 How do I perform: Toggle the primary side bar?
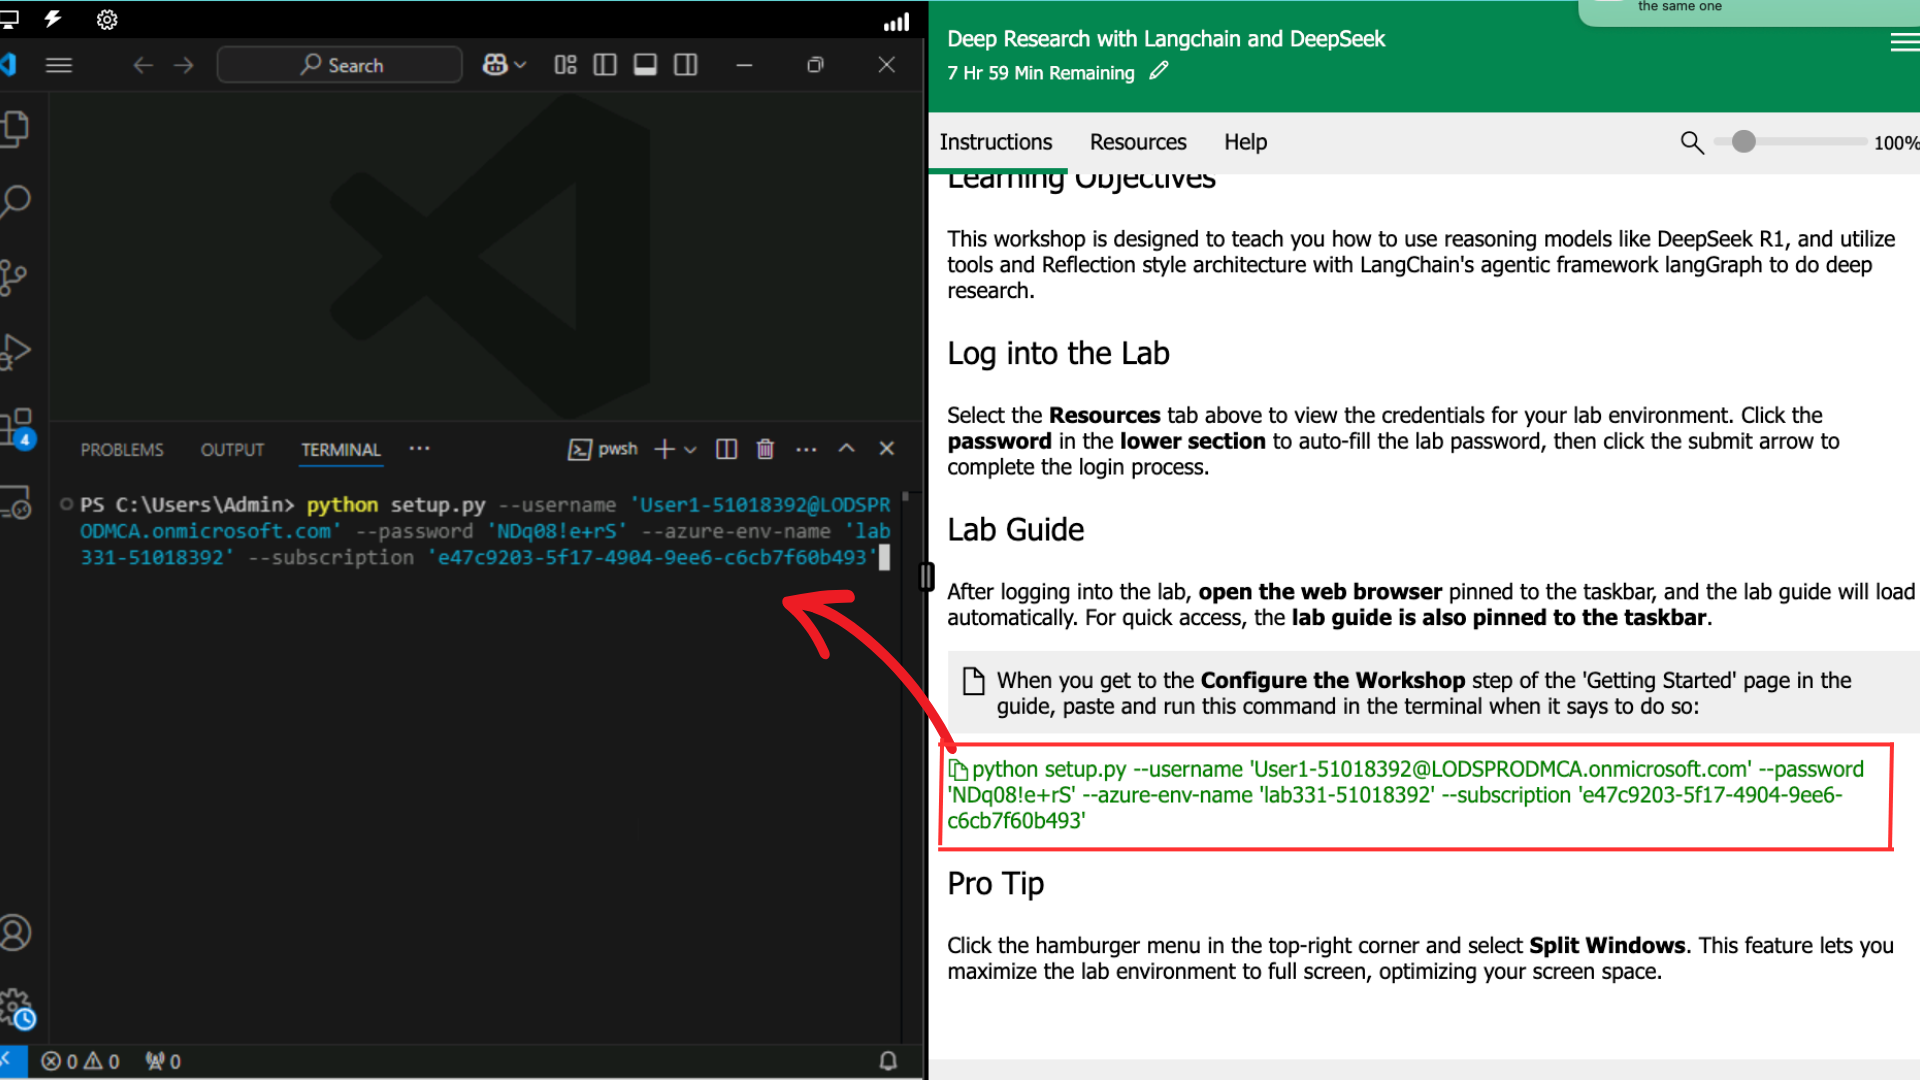click(x=605, y=65)
